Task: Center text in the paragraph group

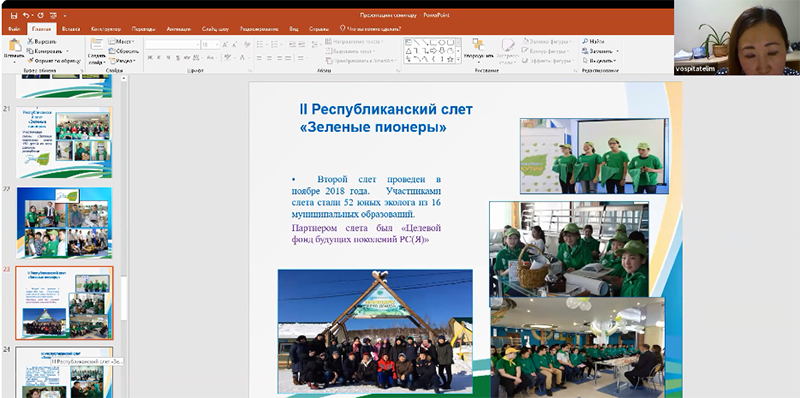Action: click(x=270, y=58)
